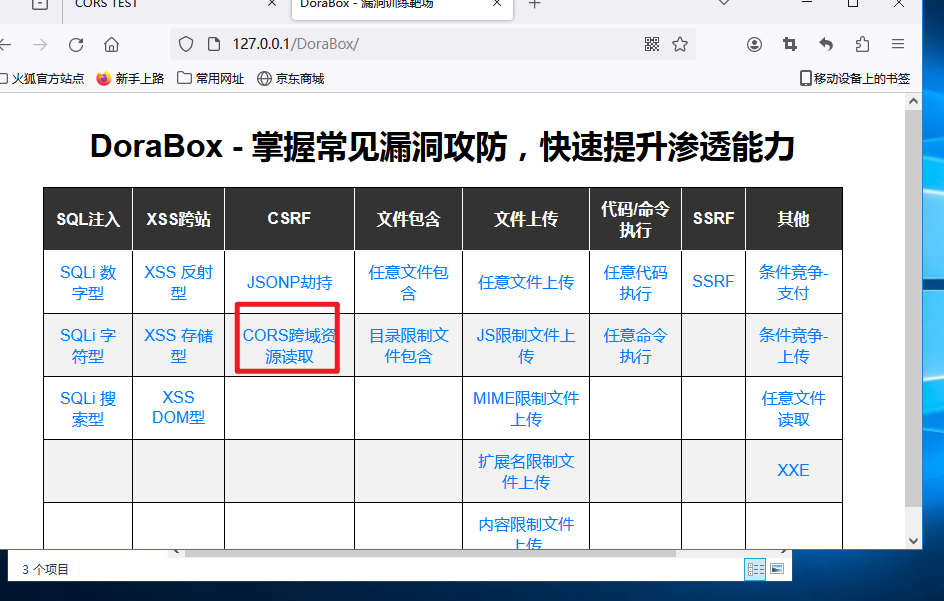Open the 常用网址 bookmarks folder

[x=211, y=79]
